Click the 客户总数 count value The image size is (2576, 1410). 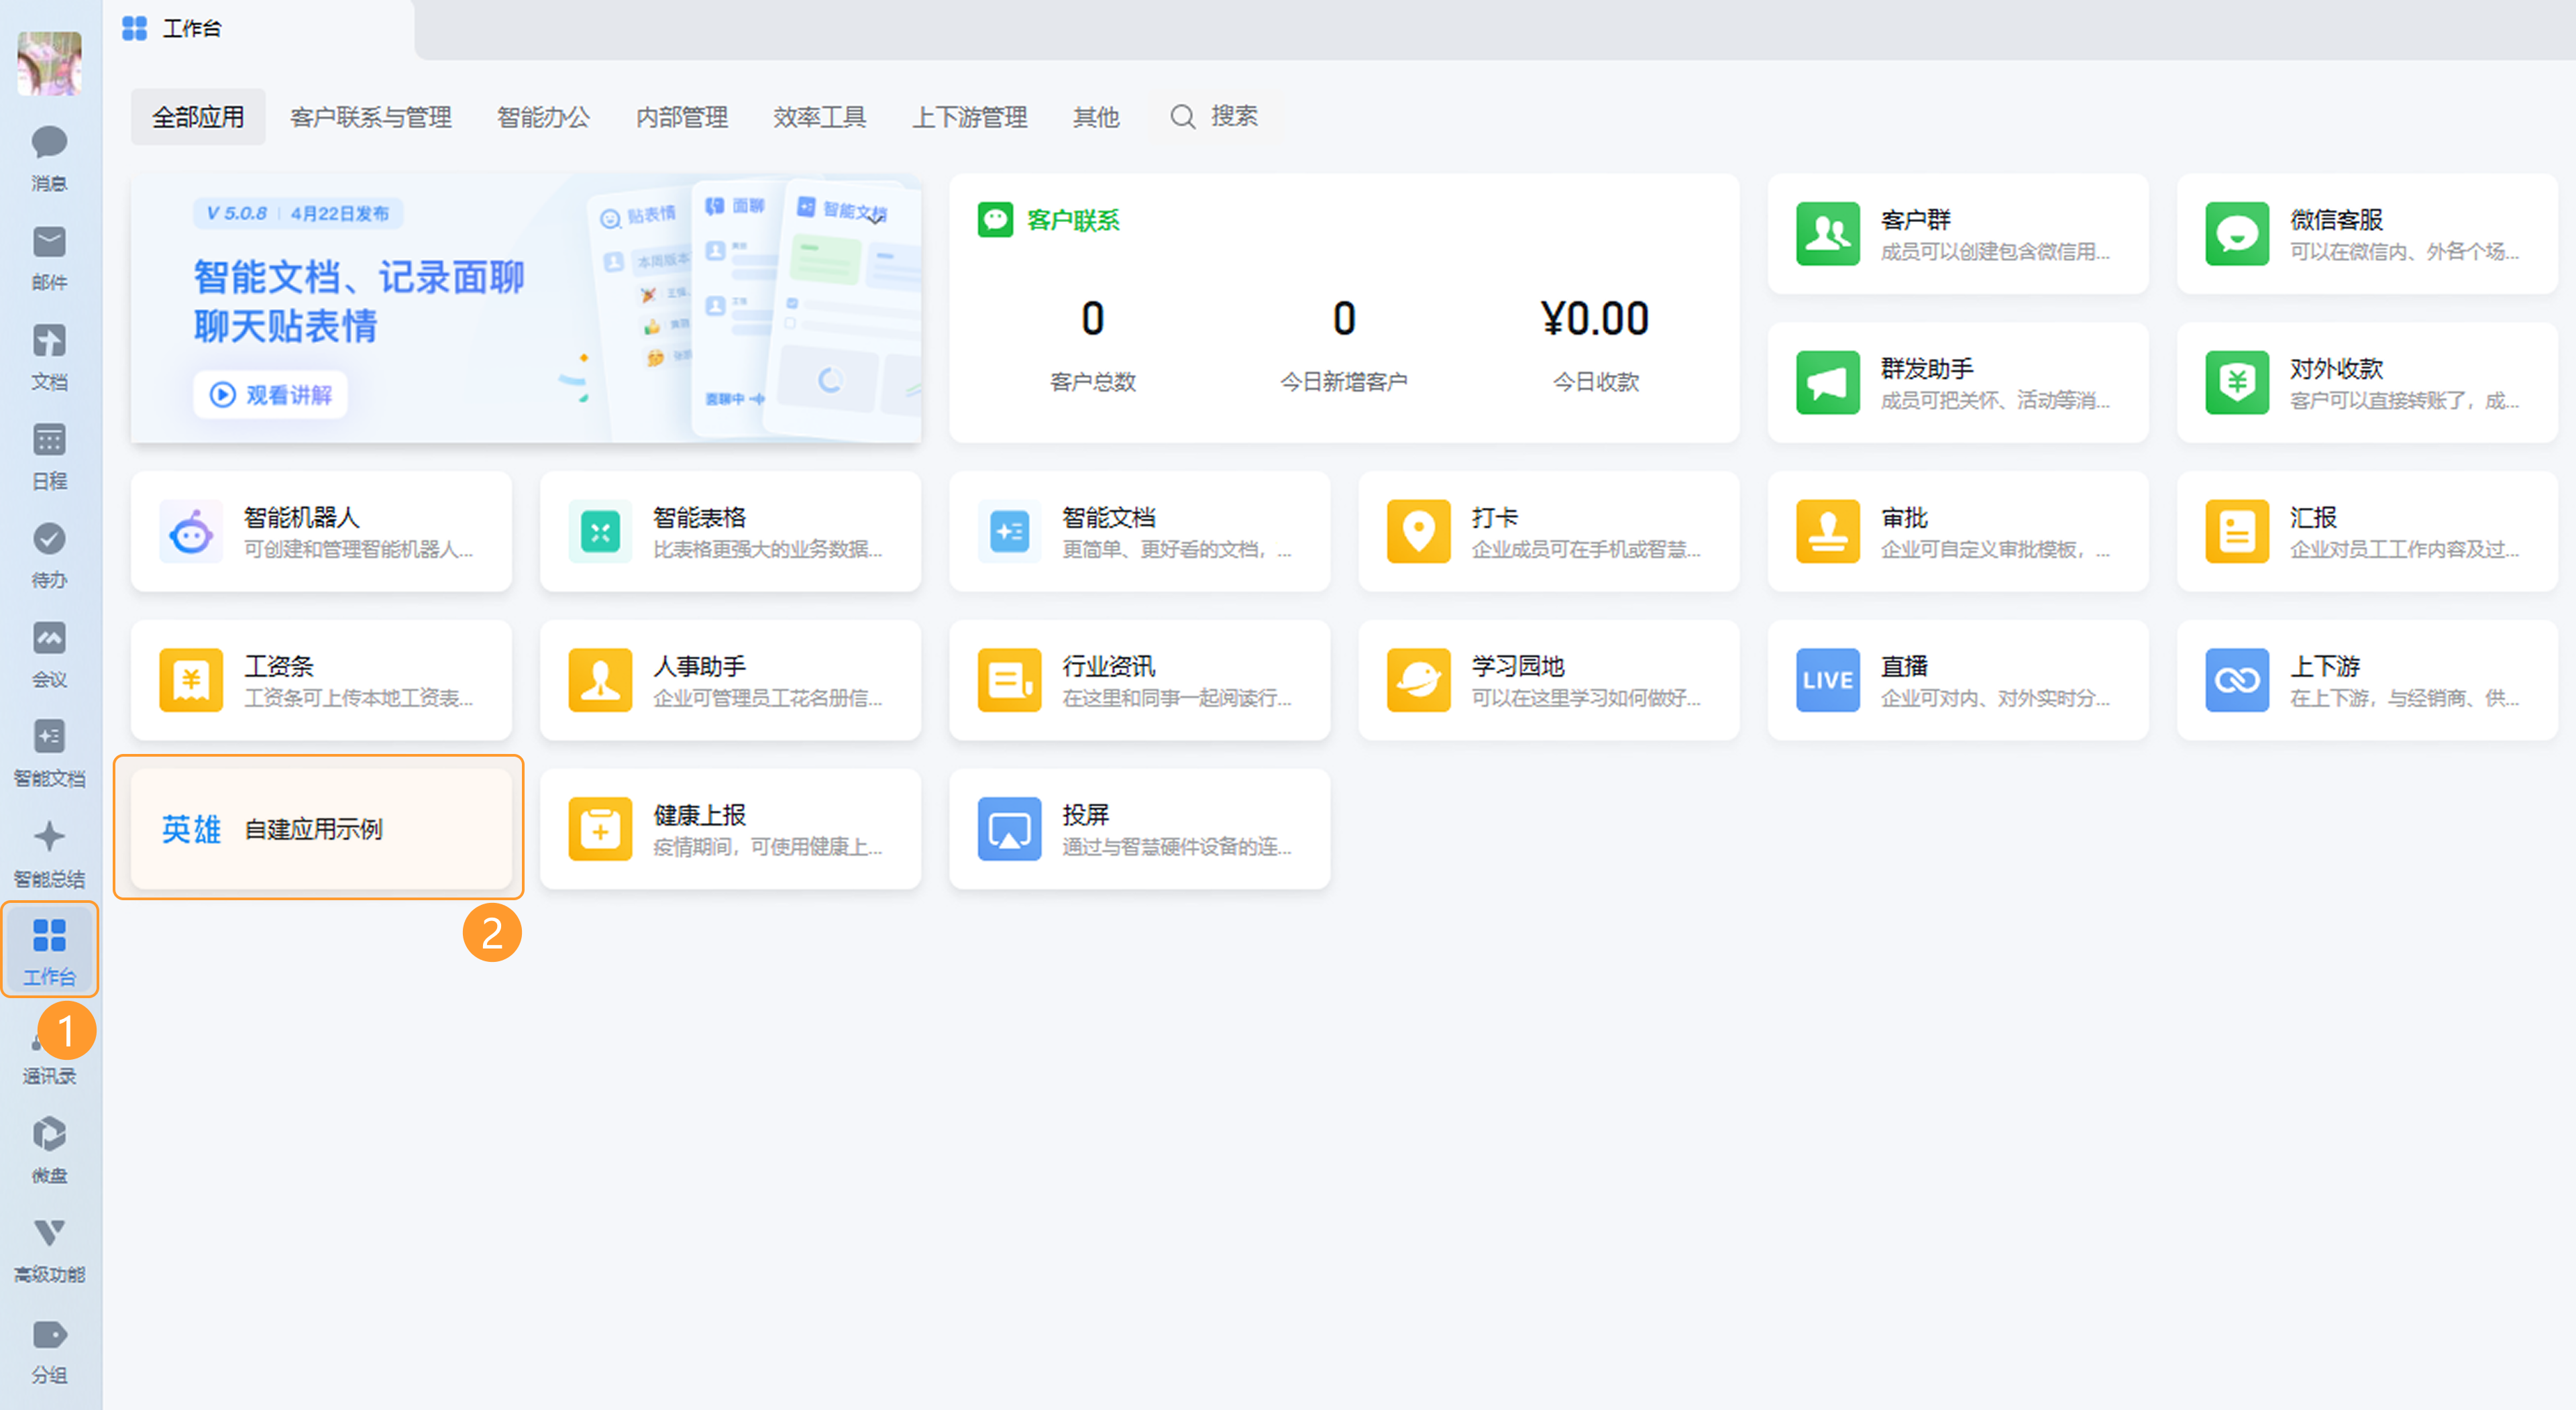pos(1092,319)
